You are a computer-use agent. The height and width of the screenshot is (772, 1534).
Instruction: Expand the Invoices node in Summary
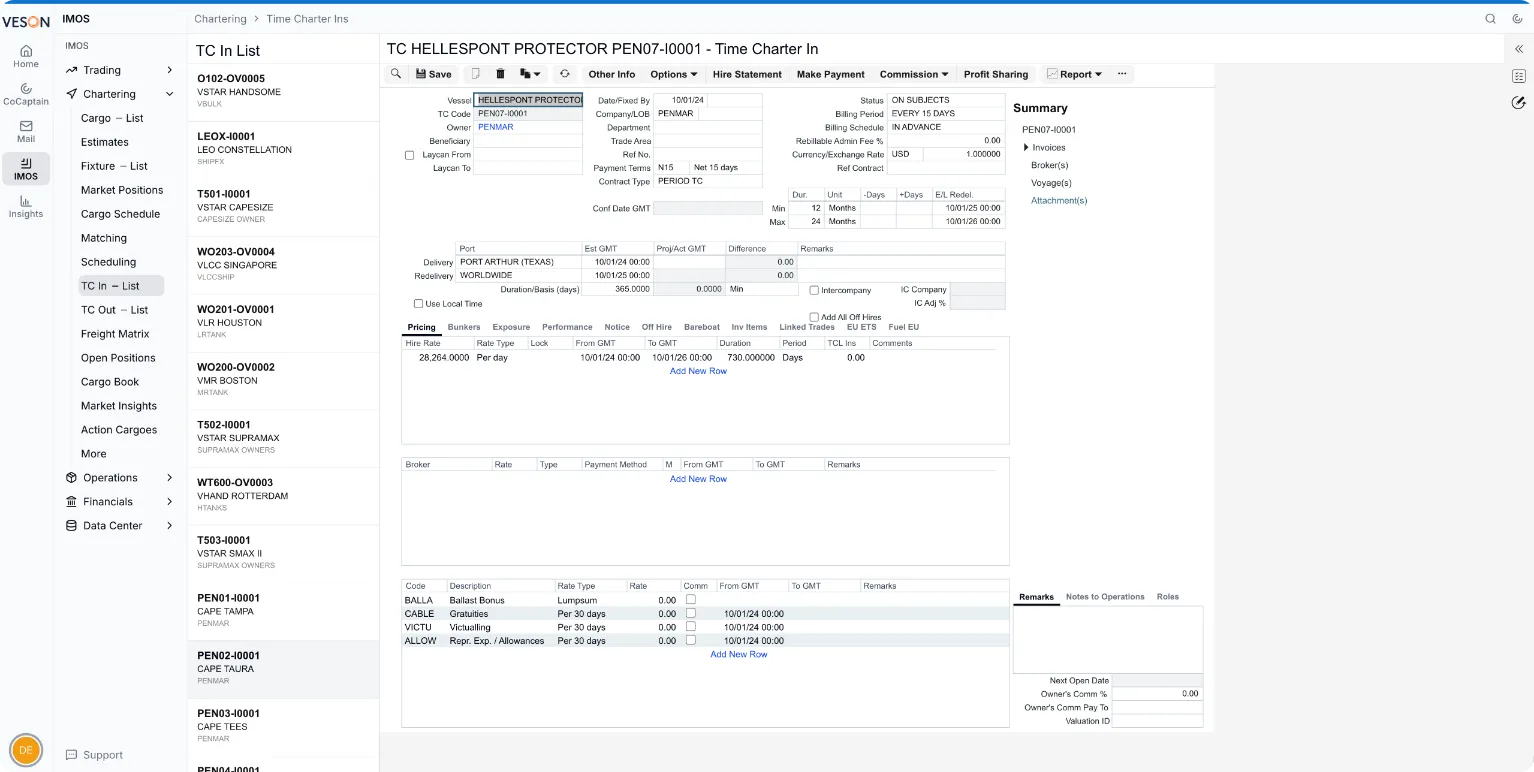coord(1026,148)
